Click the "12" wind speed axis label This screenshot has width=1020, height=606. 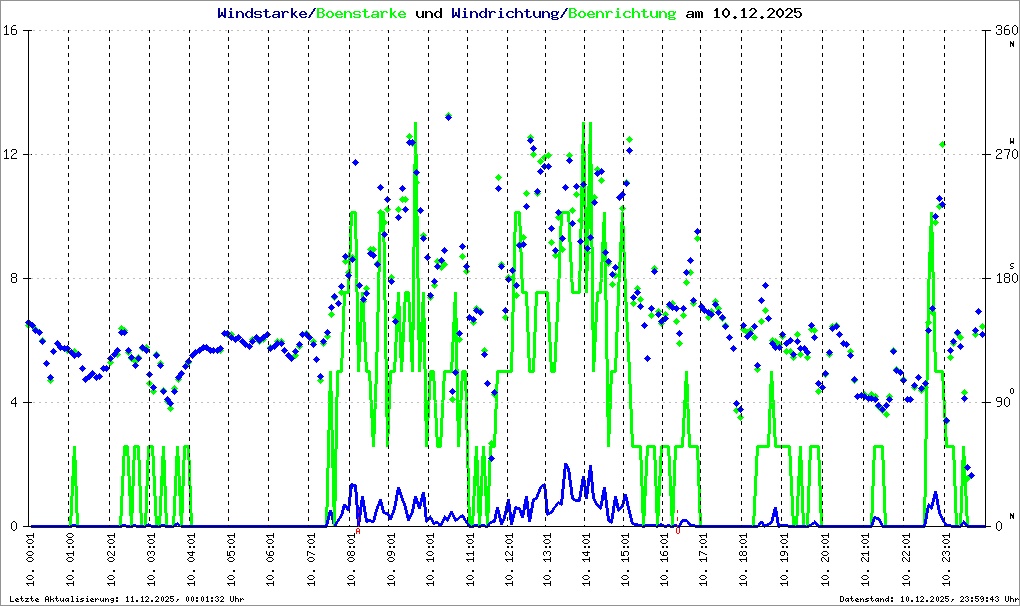pos(9,155)
